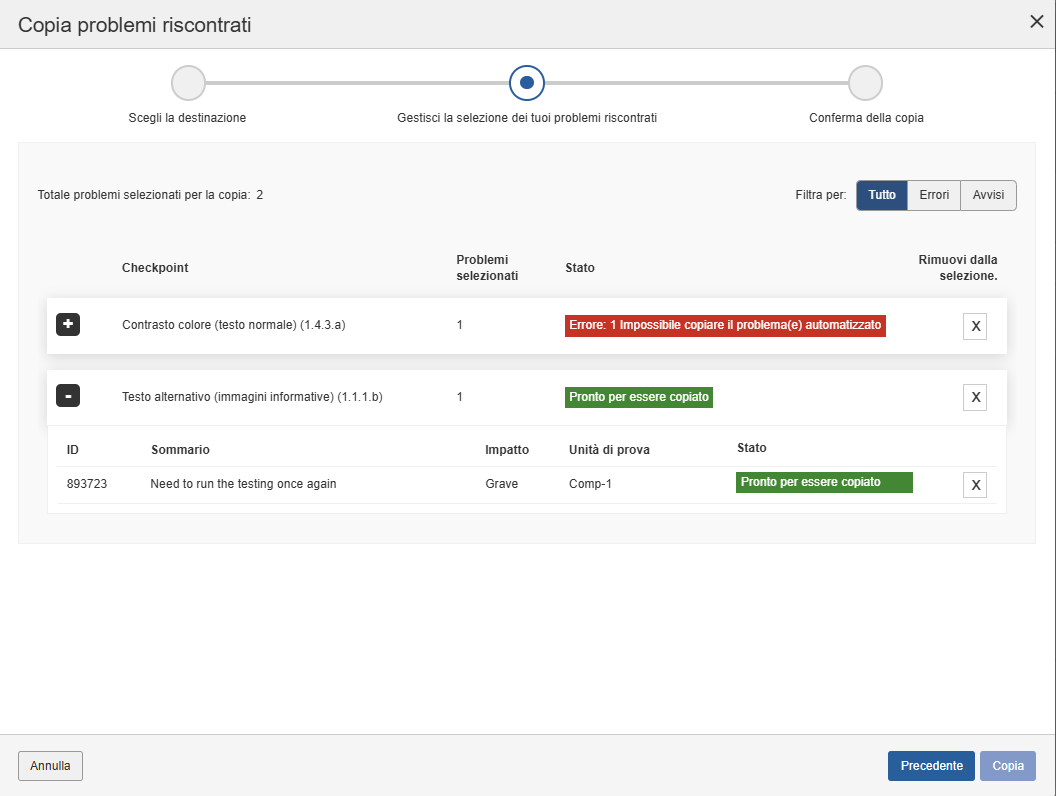Expand the Contrasto colore checkpoint row

pos(68,325)
